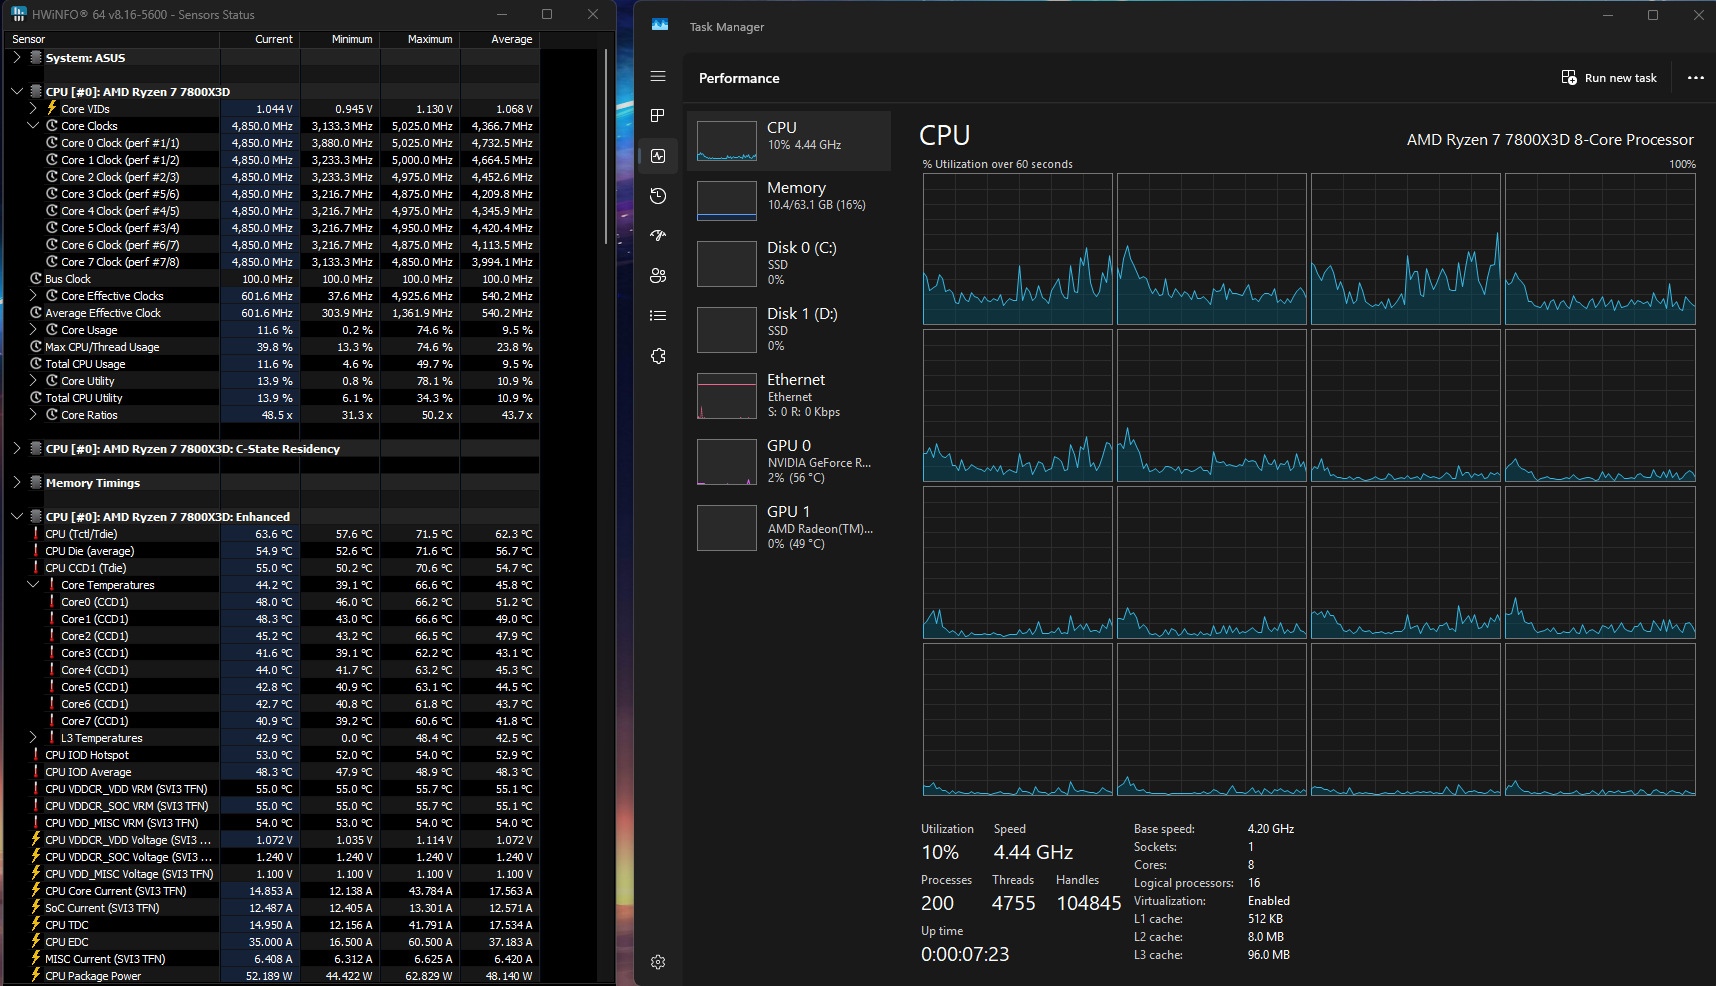Select CPU Core Current (SVI3 TFN) row
Viewport: 1716px width, 986px height.
[x=273, y=891]
